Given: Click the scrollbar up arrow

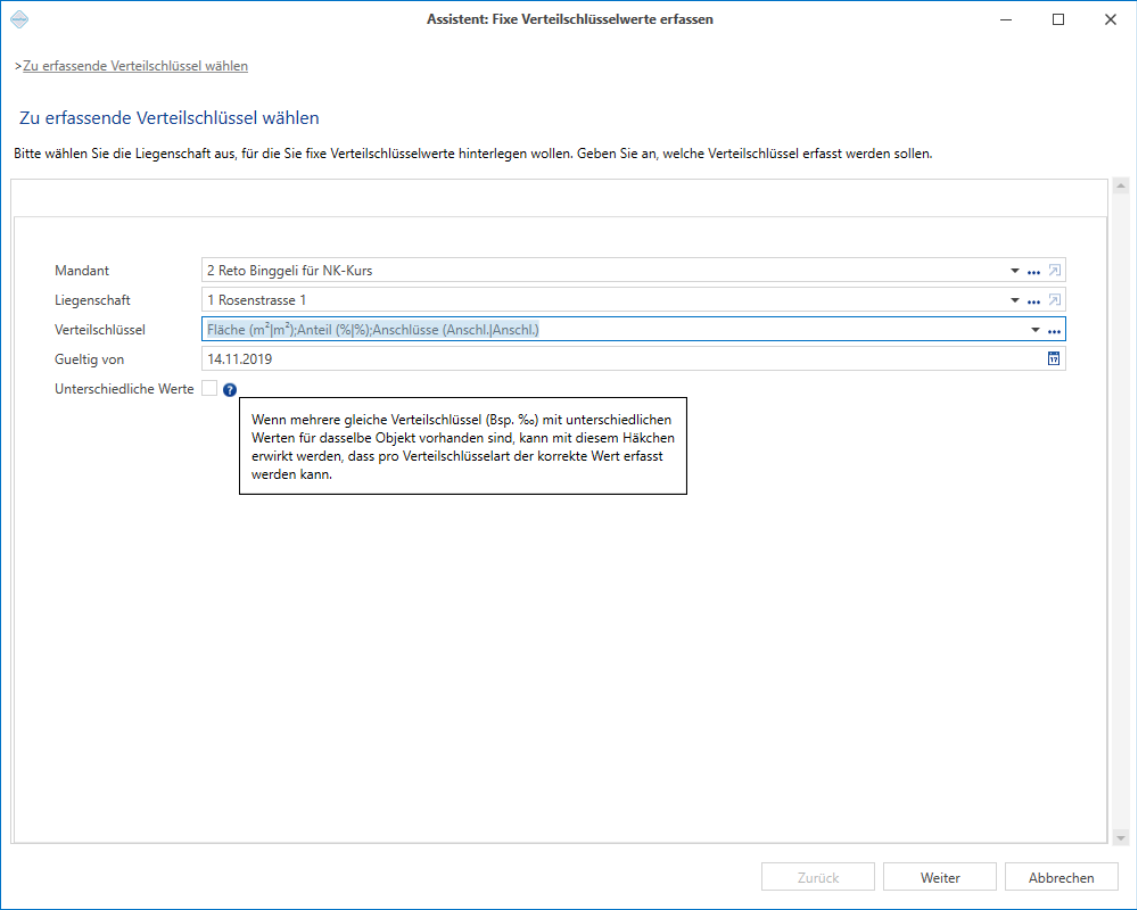Looking at the screenshot, I should pyautogui.click(x=1121, y=186).
